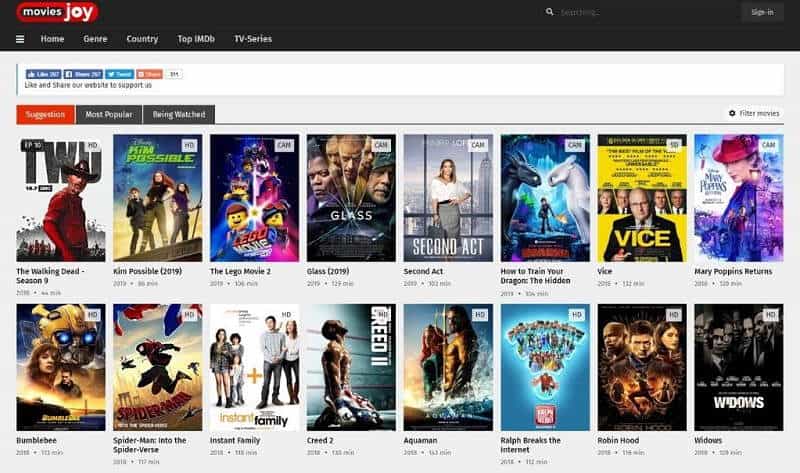Click the MoviesJoy logo
Screen dimensions: 800x473
coord(57,12)
